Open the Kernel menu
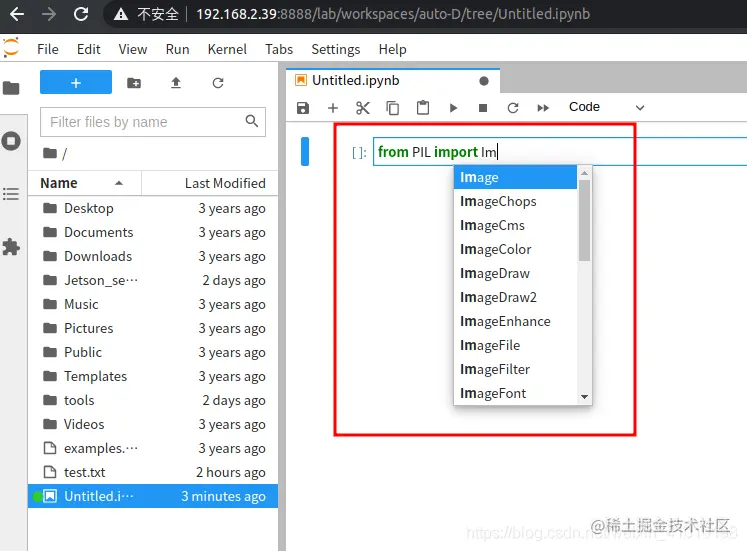 227,49
